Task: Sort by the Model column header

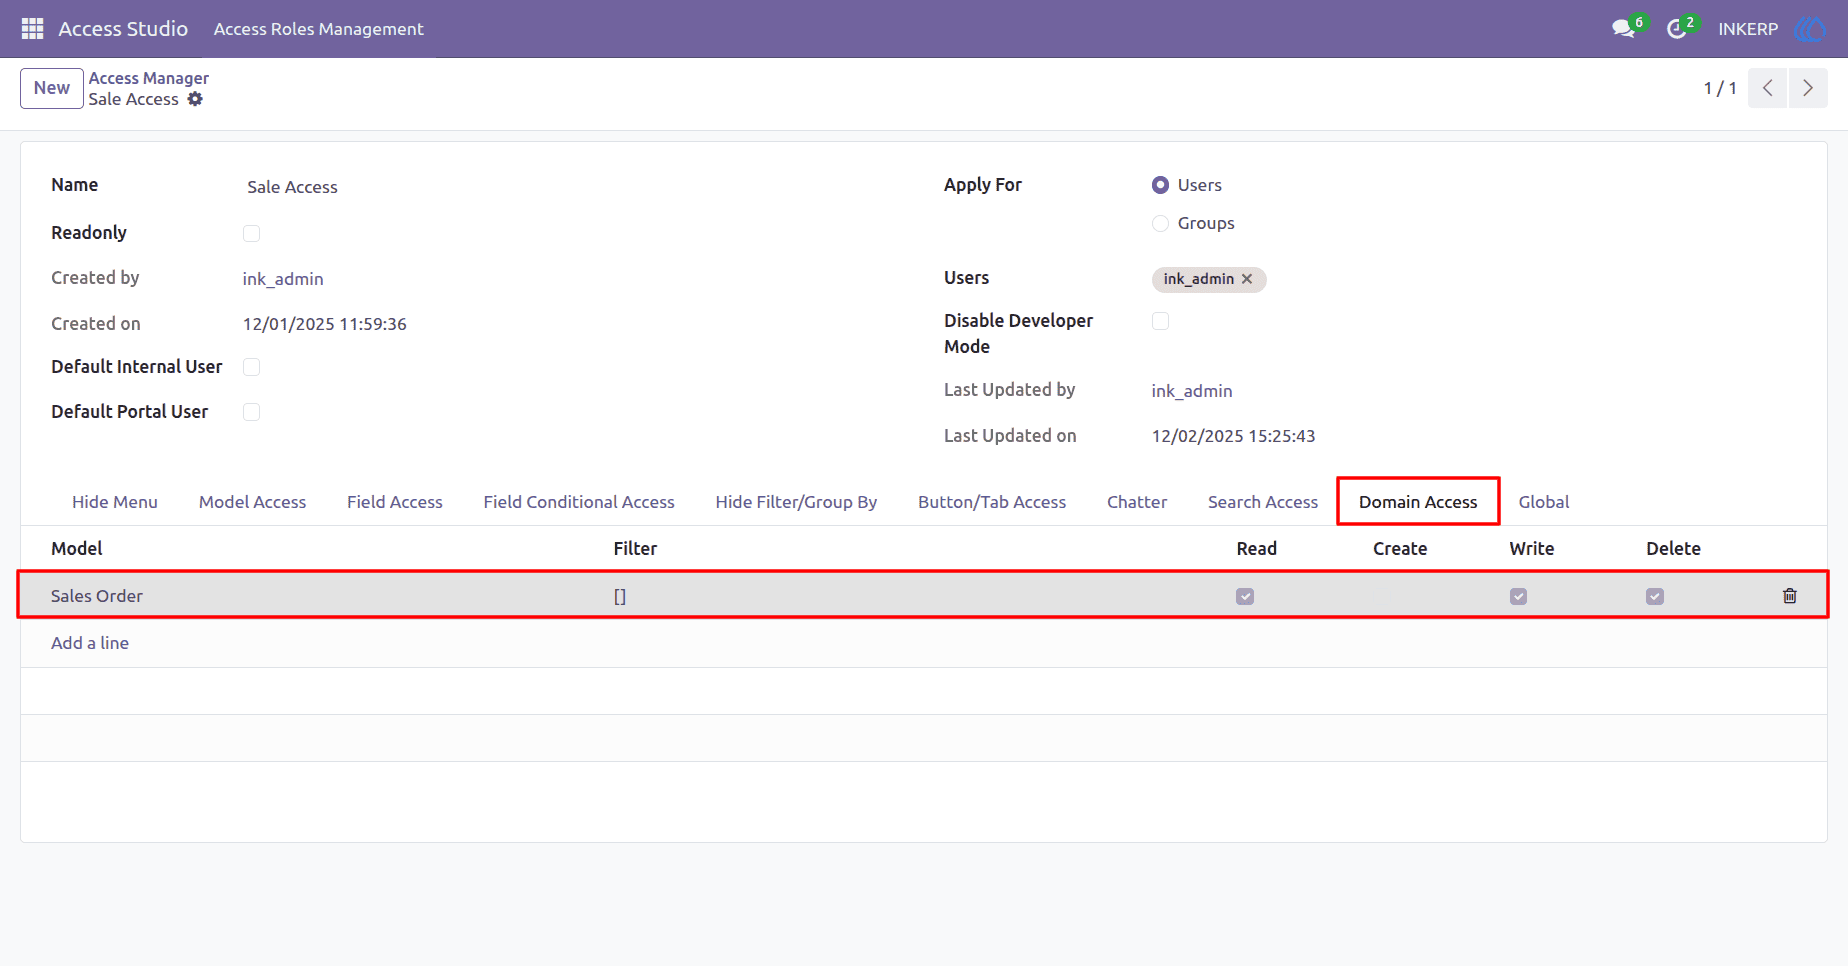Action: tap(77, 549)
